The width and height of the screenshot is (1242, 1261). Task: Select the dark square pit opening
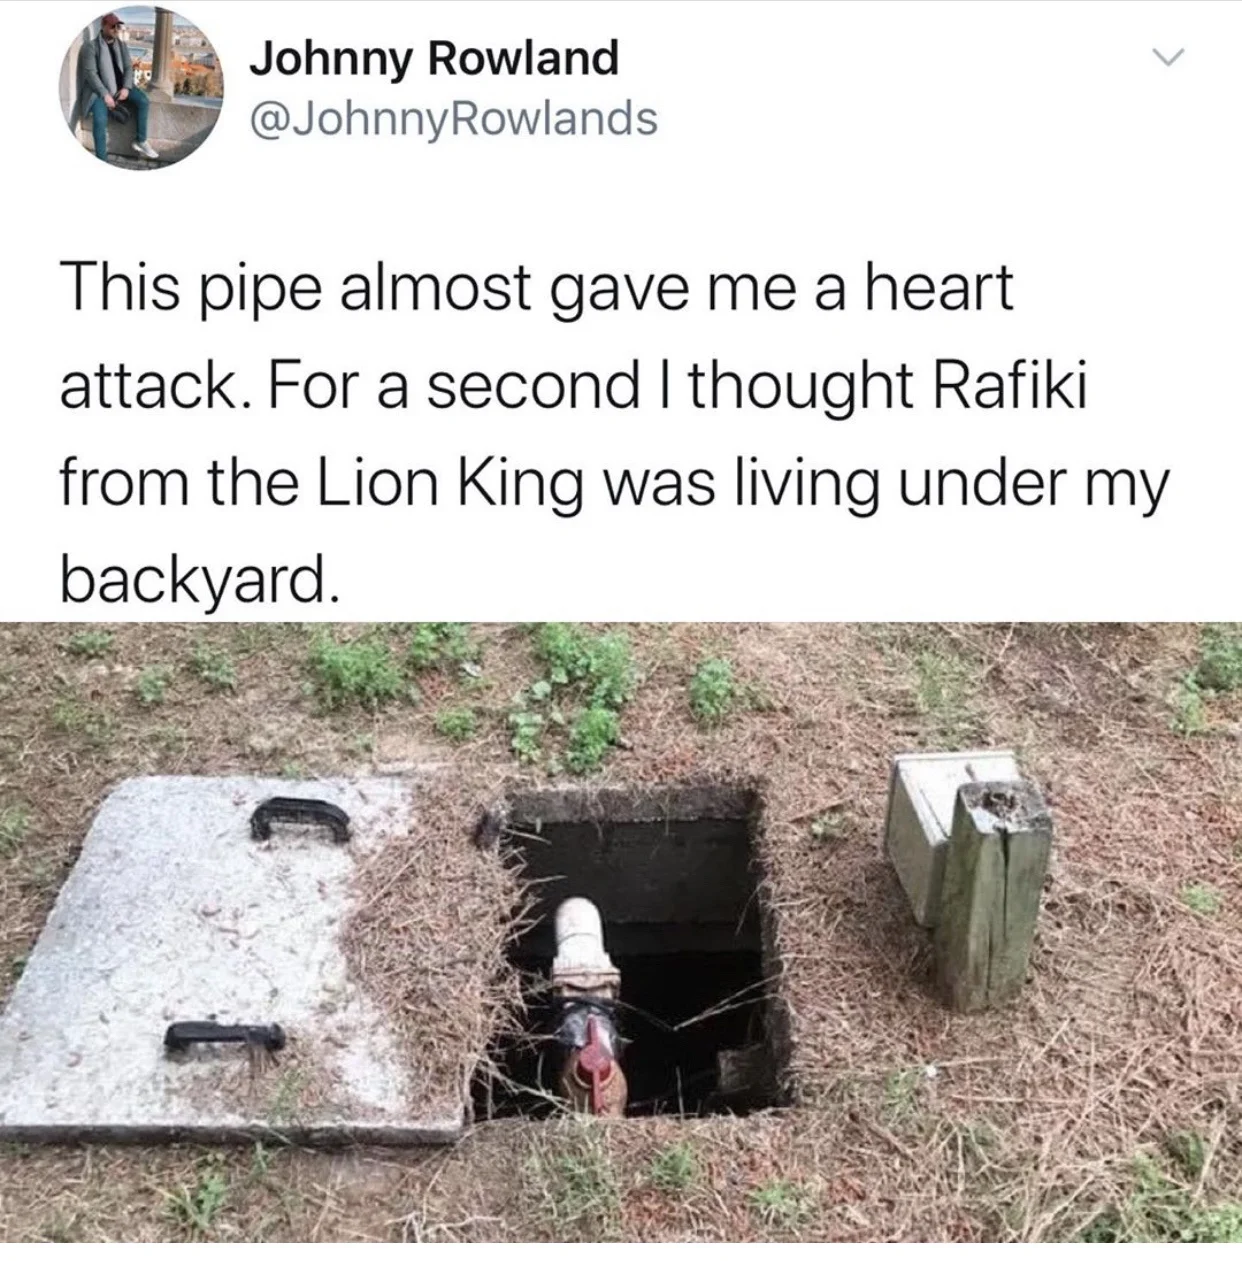(638, 950)
